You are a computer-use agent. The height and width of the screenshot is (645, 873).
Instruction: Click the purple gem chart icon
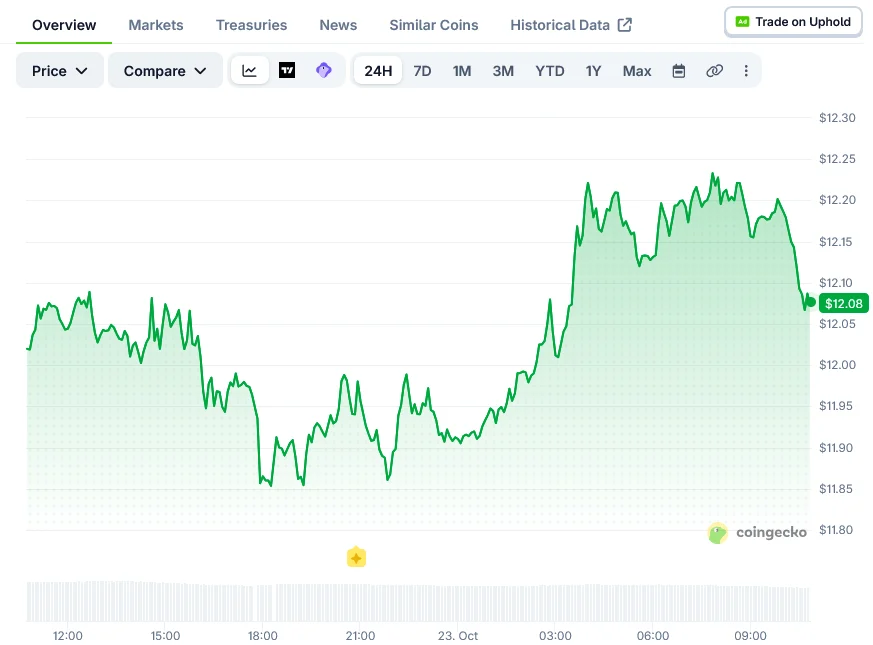323,71
